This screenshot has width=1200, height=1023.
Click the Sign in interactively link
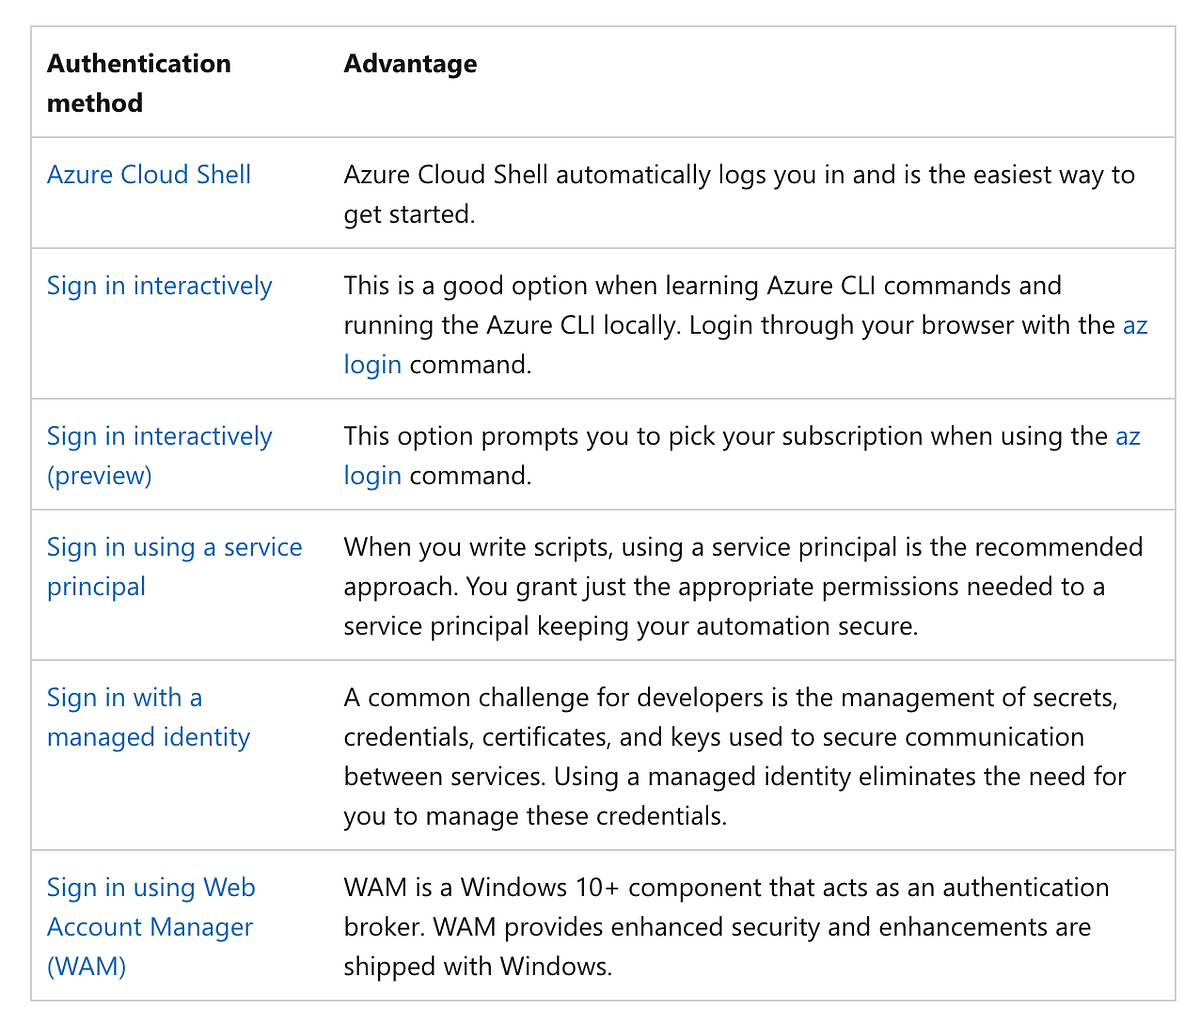(x=159, y=285)
